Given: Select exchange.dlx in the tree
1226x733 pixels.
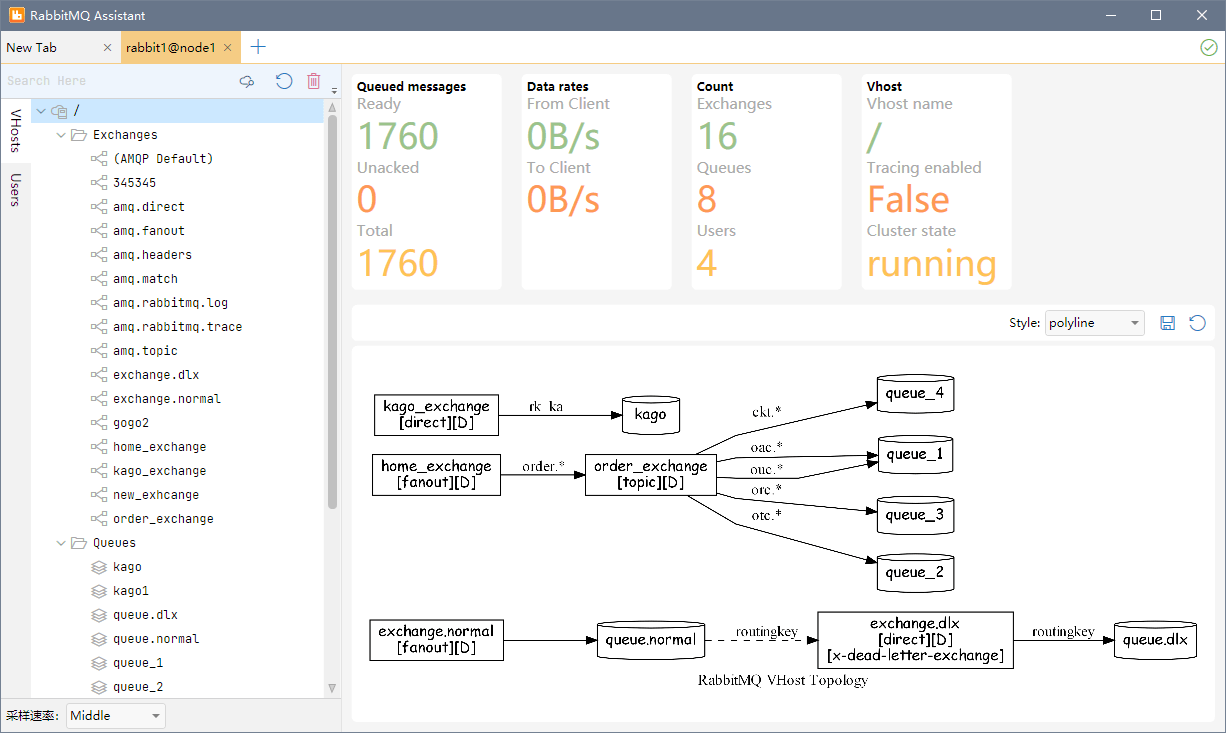Looking at the screenshot, I should pyautogui.click(x=156, y=375).
